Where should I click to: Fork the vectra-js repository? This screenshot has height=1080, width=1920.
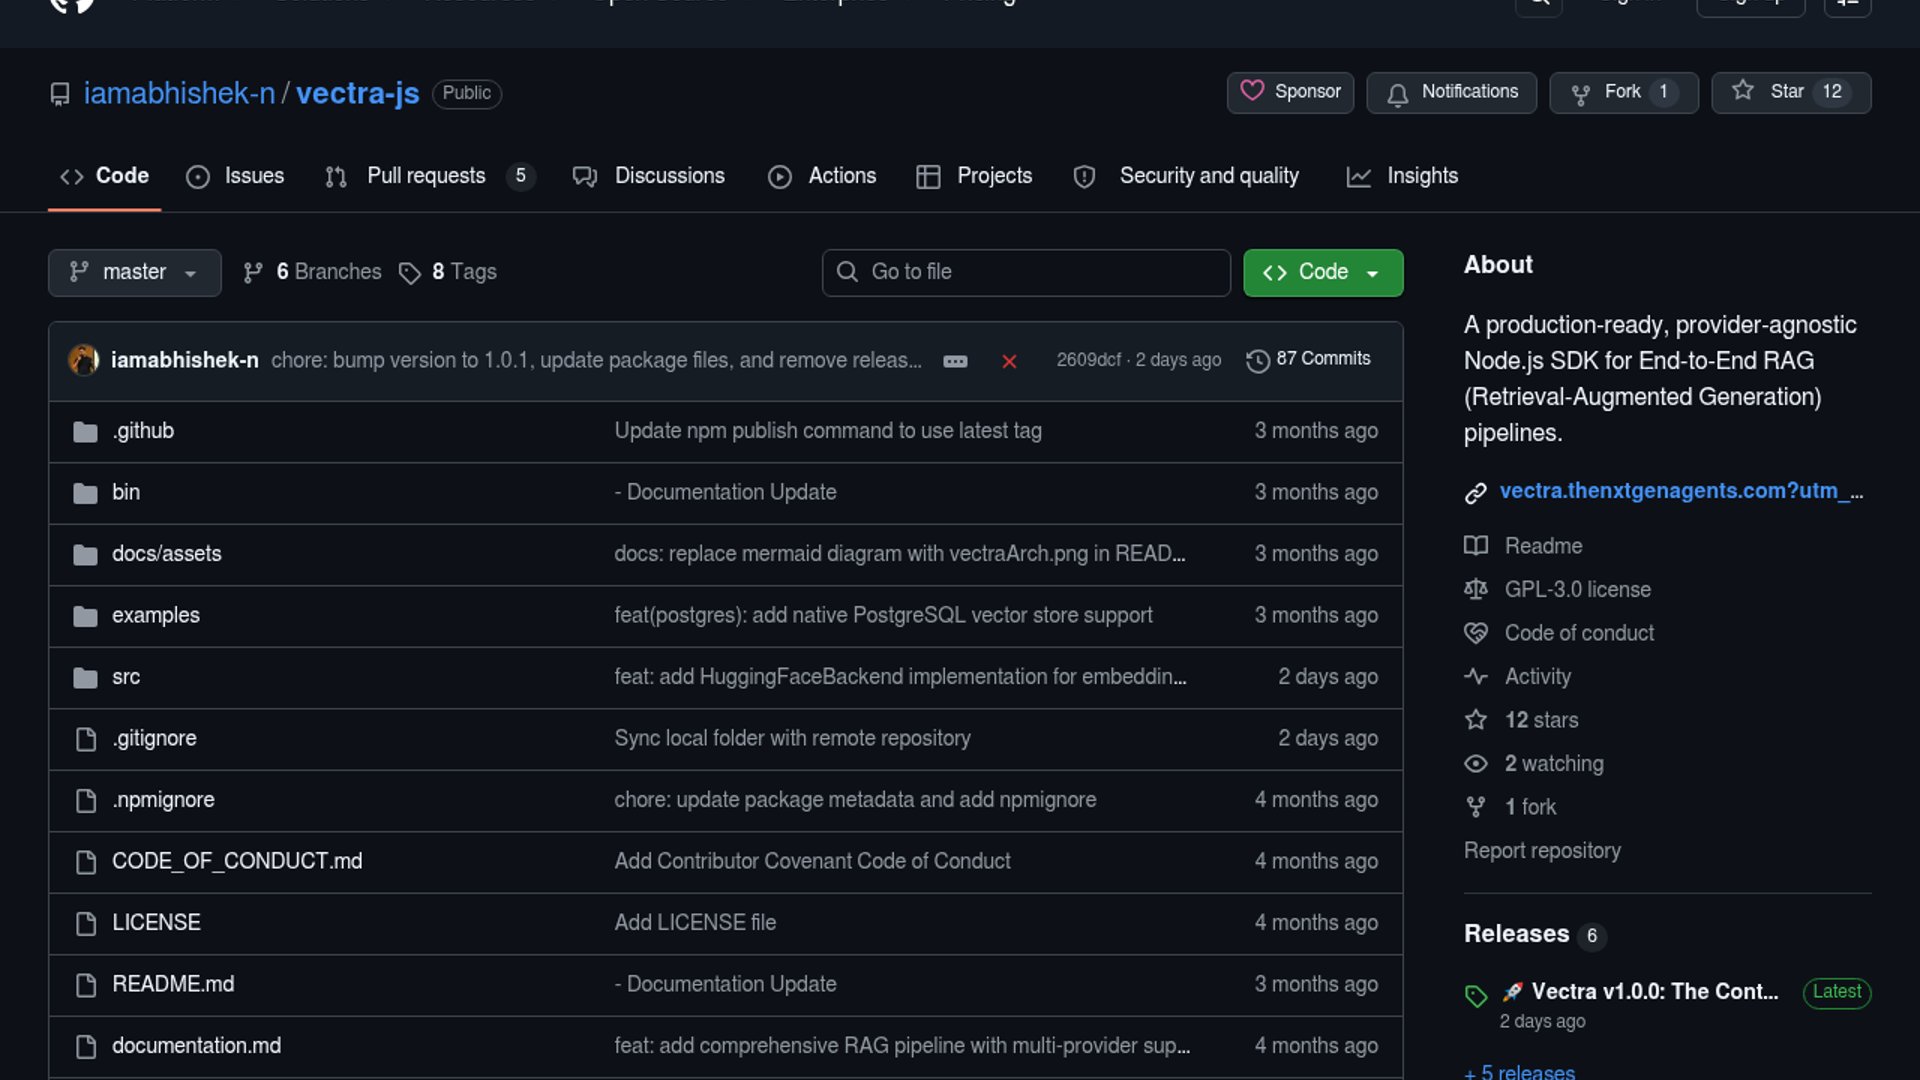coord(1608,92)
